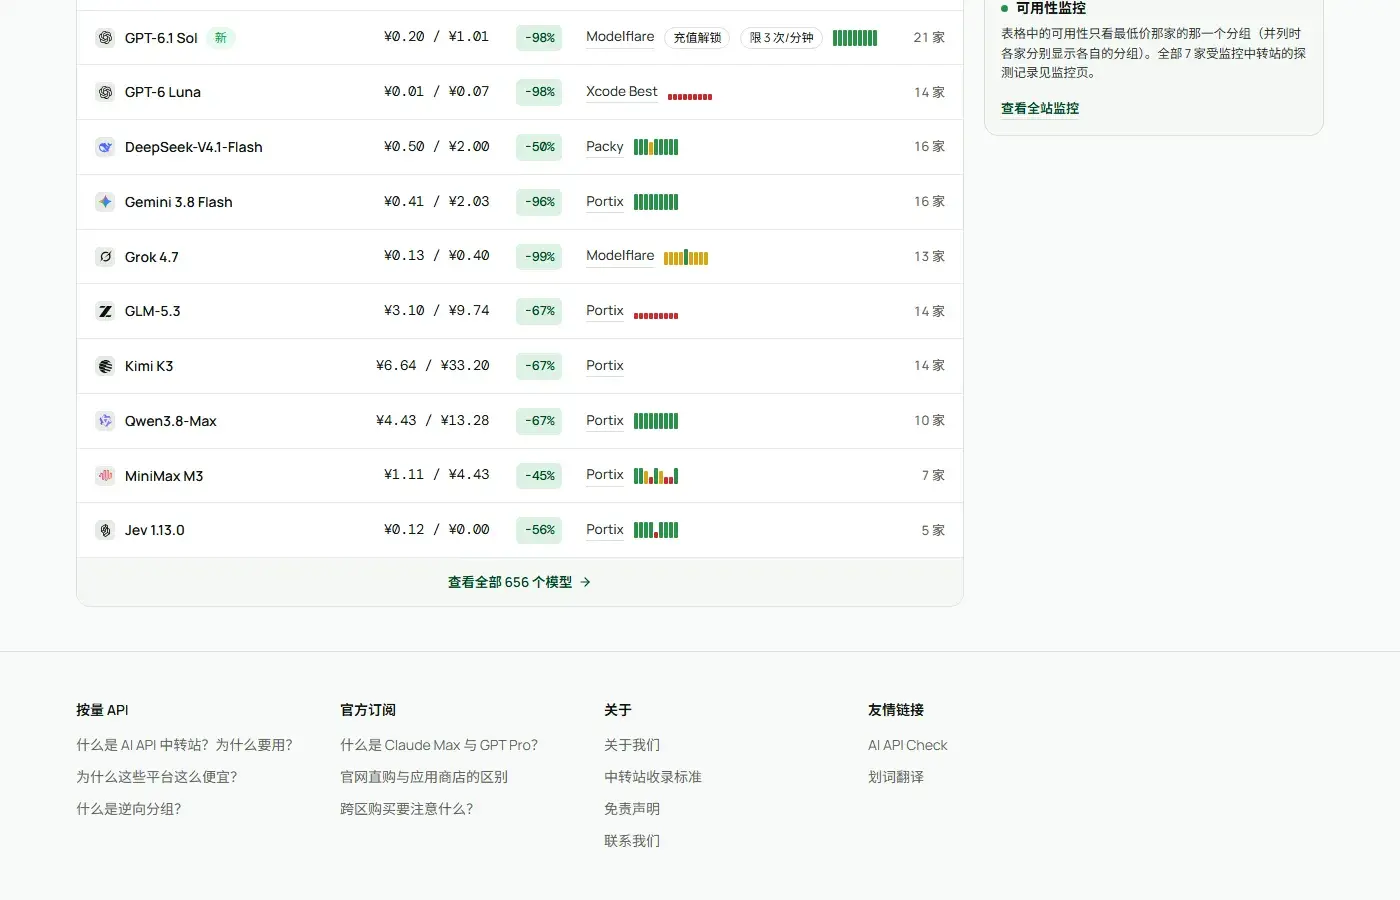Click the 7 家 provider count

tap(933, 475)
